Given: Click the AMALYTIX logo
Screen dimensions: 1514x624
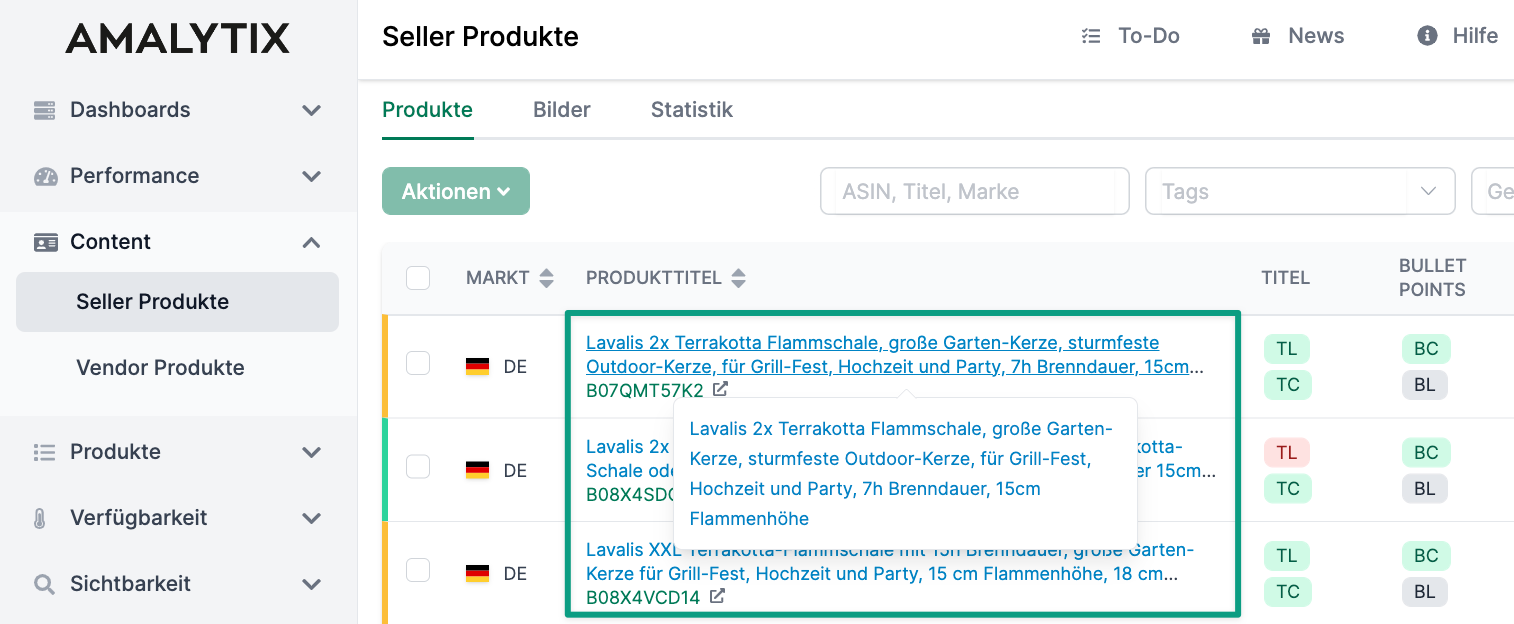Looking at the screenshot, I should (x=178, y=38).
